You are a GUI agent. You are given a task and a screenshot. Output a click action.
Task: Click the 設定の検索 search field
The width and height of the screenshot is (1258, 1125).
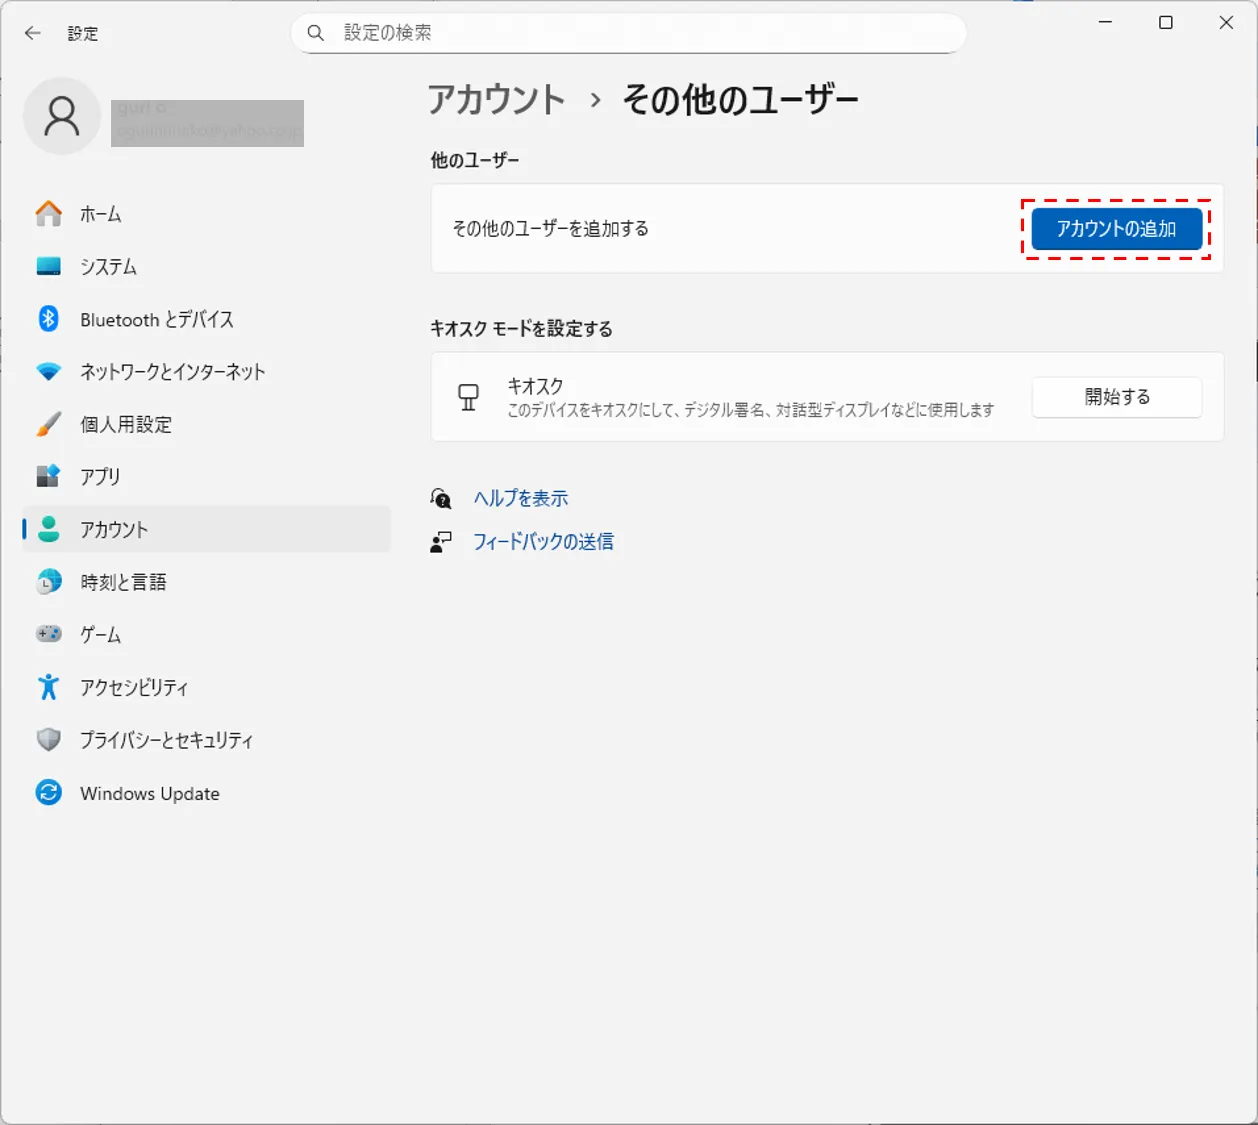pos(640,33)
